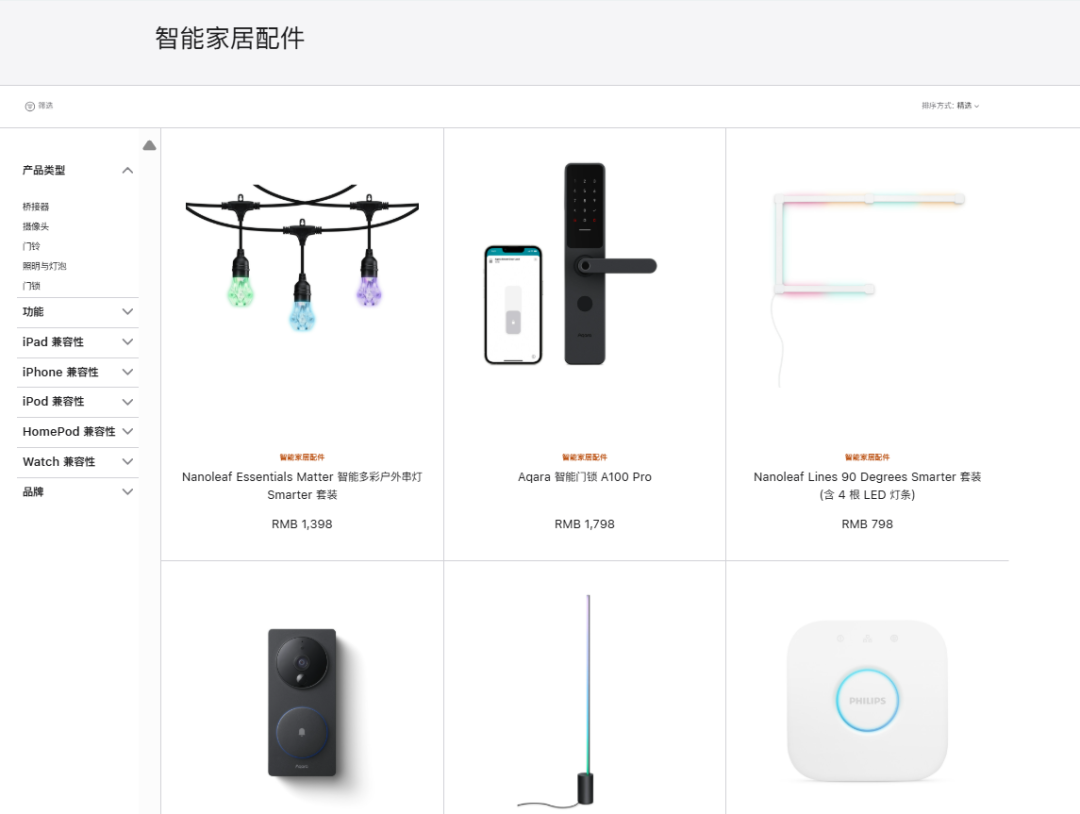Filter by 桥接器 product type
Screen dimensions: 1080x814
coord(36,207)
